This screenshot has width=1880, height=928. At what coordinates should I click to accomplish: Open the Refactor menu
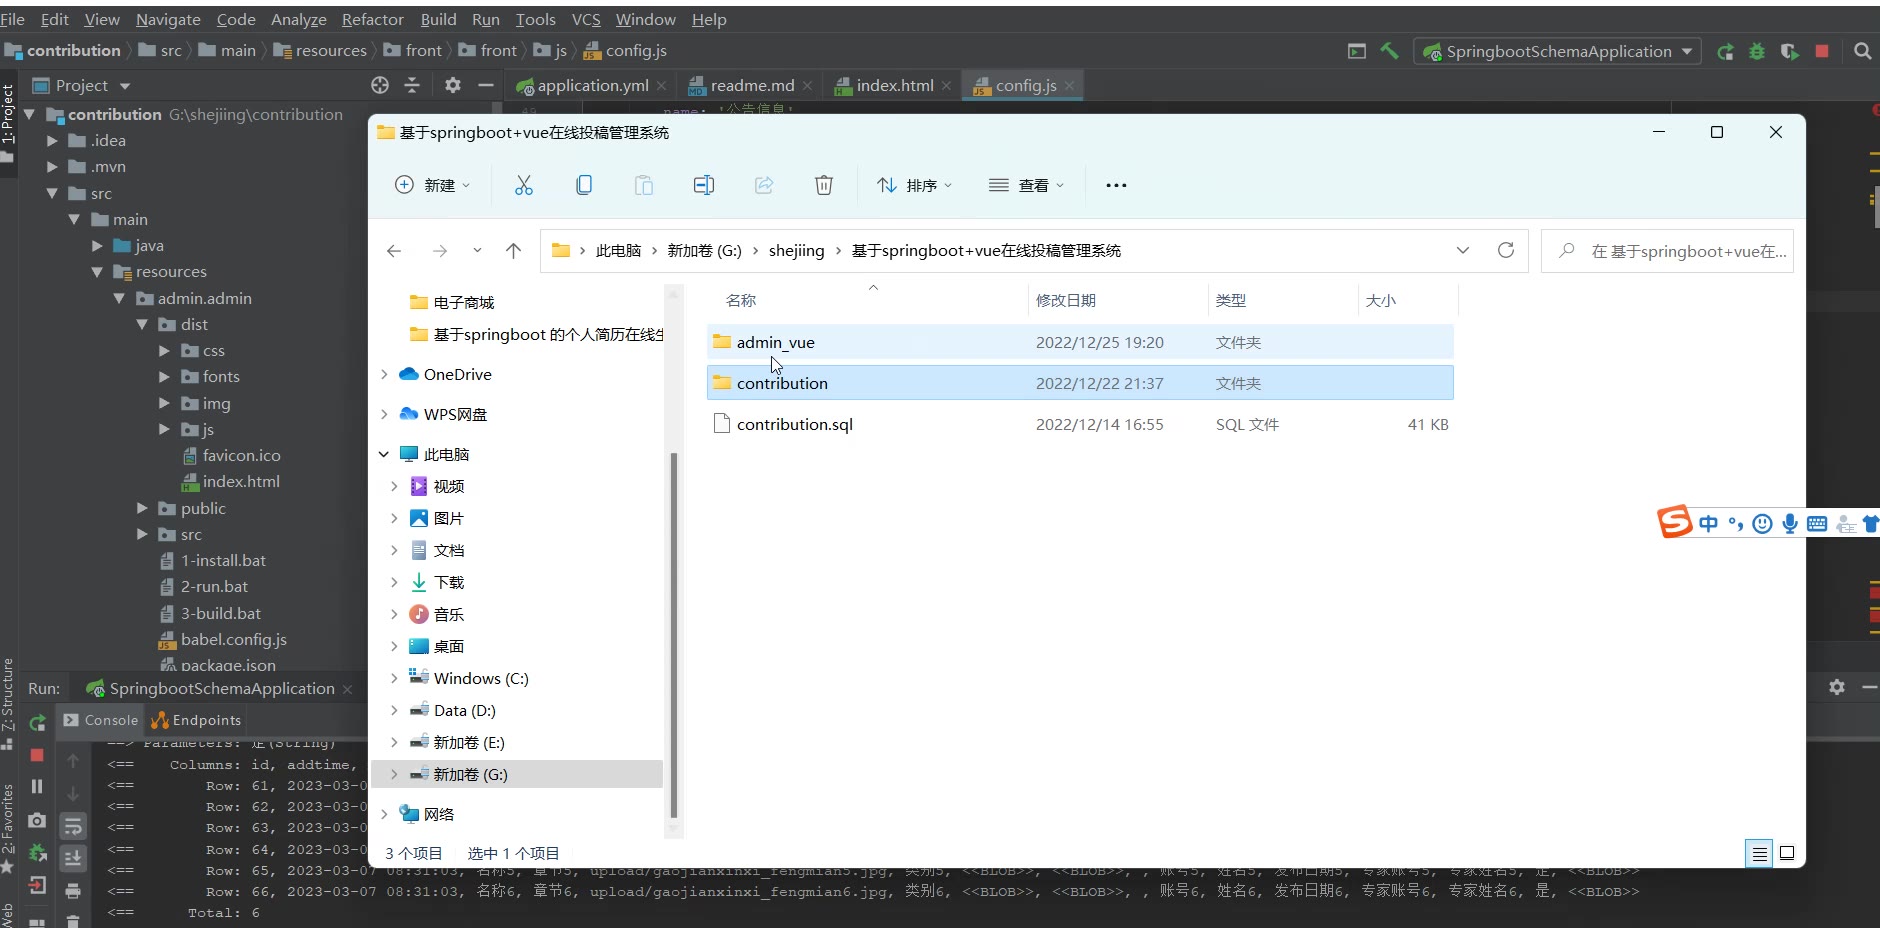coord(372,19)
